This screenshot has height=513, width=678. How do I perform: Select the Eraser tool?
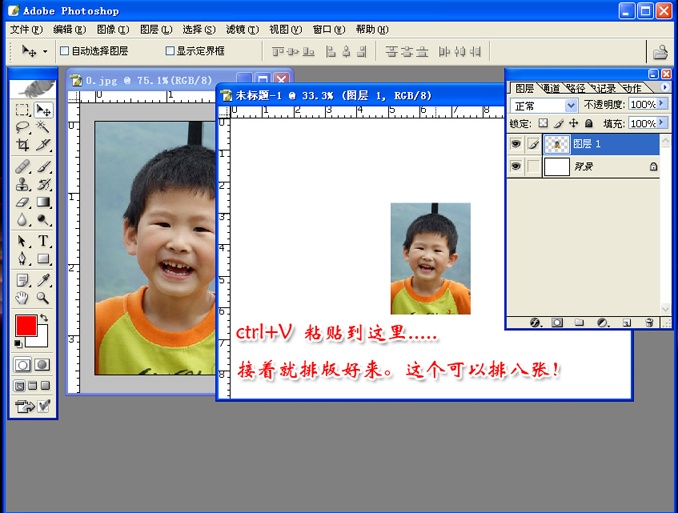(x=22, y=202)
